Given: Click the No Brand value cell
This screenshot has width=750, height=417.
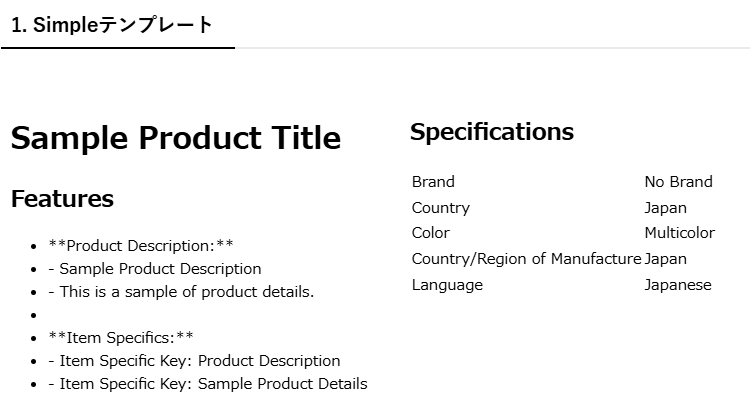Looking at the screenshot, I should pos(678,182).
